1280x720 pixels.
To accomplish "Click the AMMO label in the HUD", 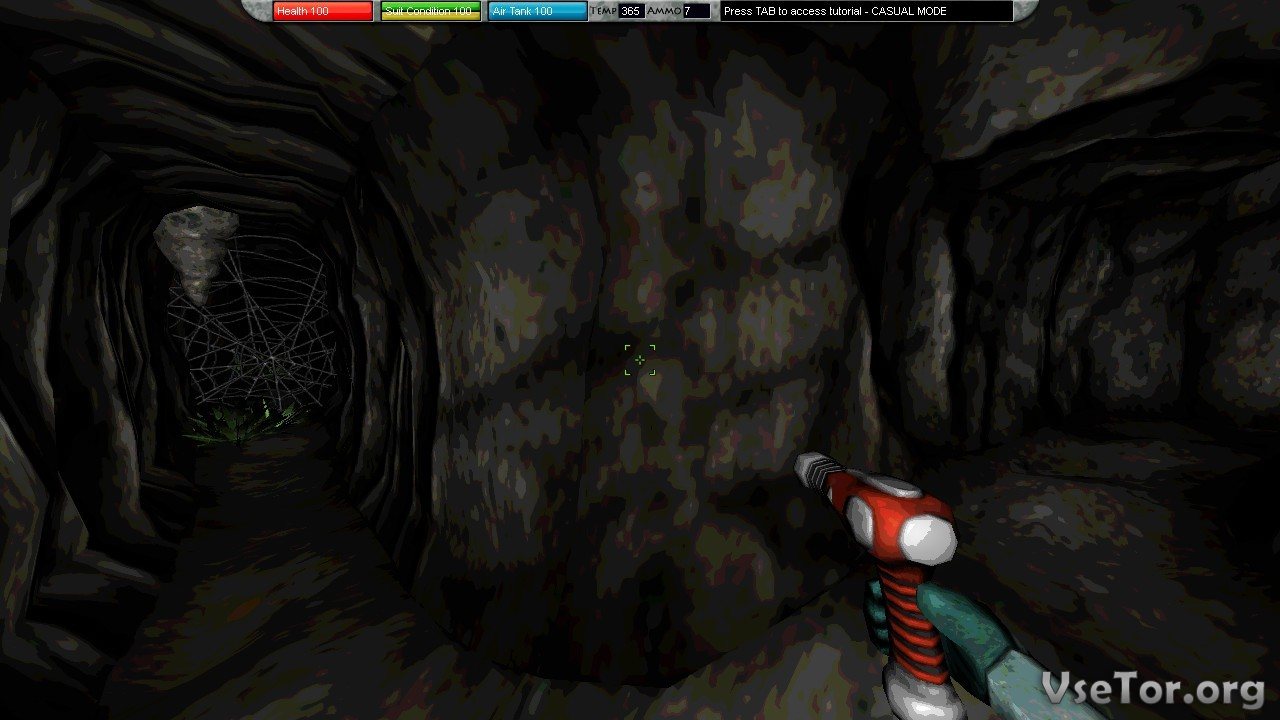I will point(664,11).
